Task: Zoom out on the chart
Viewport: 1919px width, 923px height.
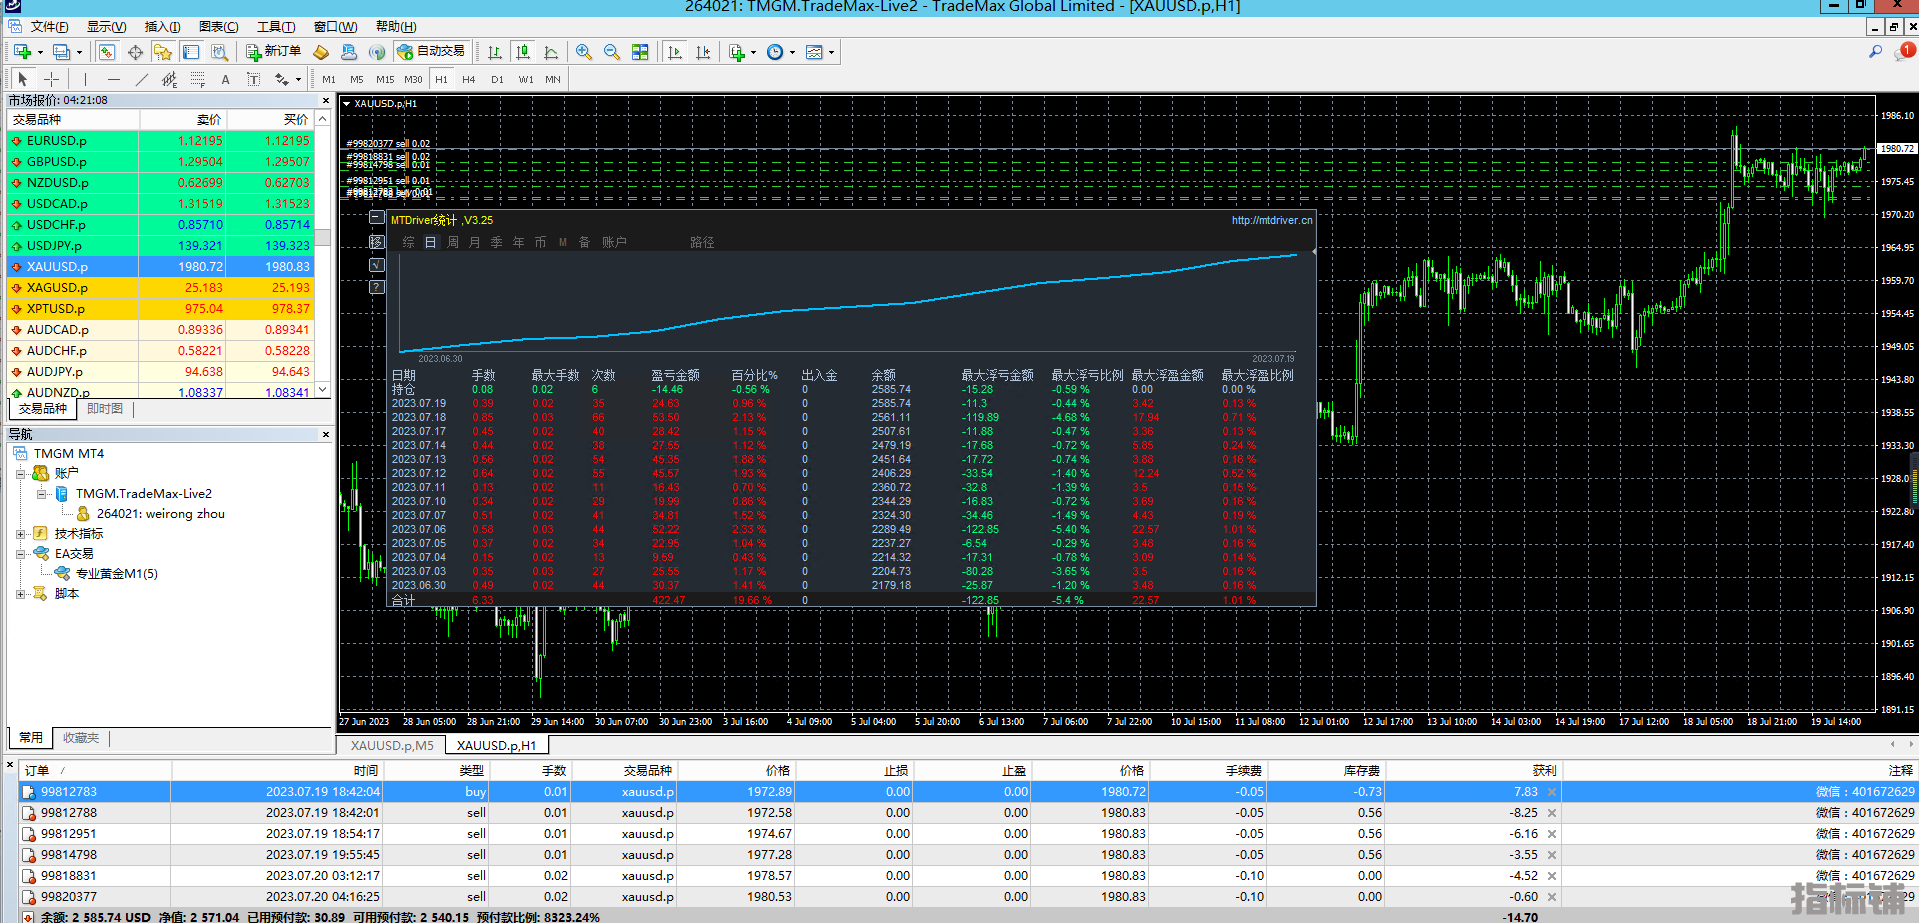Action: point(612,52)
